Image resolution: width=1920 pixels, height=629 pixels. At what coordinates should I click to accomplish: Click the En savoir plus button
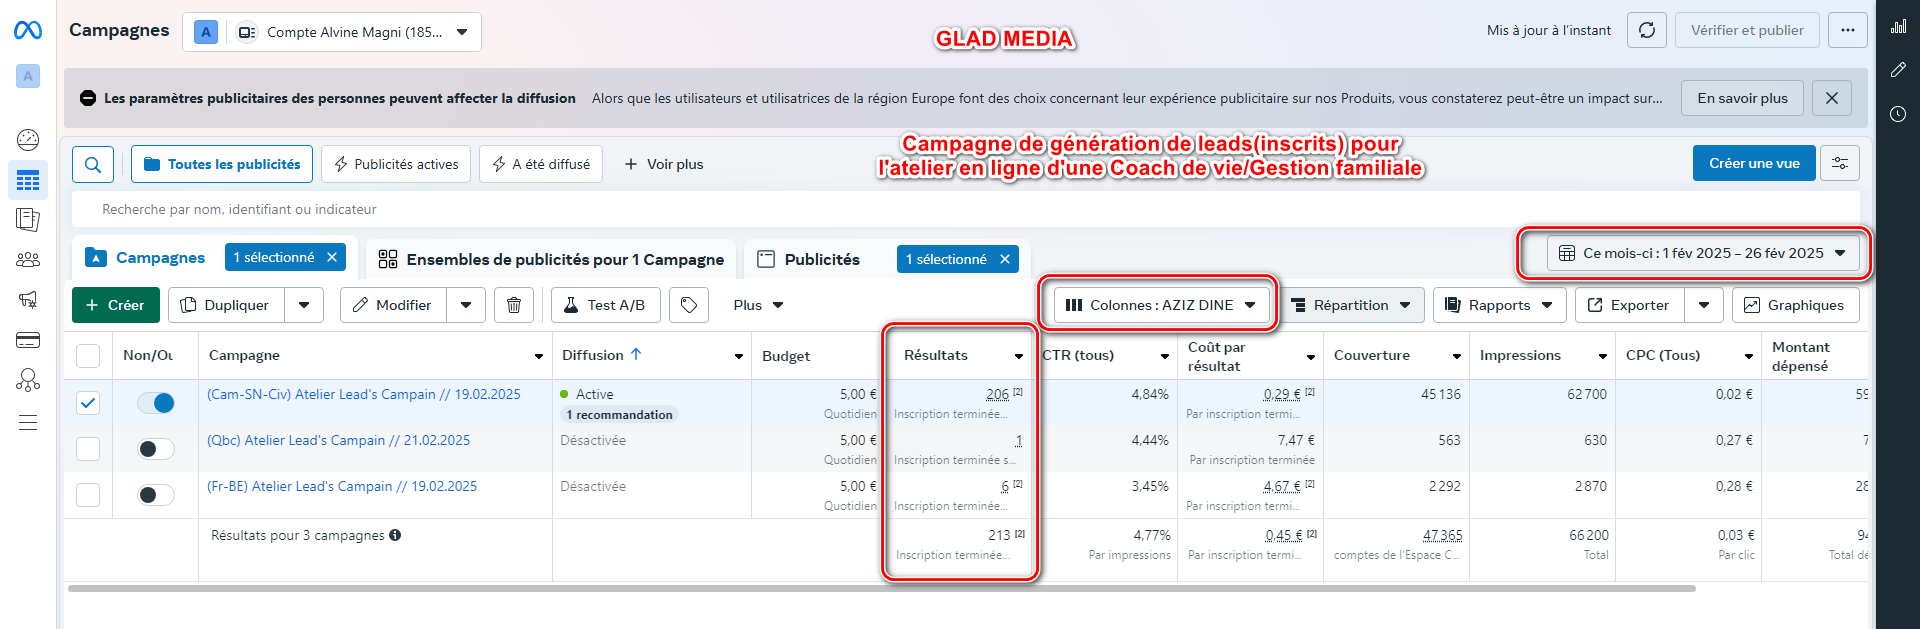pyautogui.click(x=1742, y=98)
